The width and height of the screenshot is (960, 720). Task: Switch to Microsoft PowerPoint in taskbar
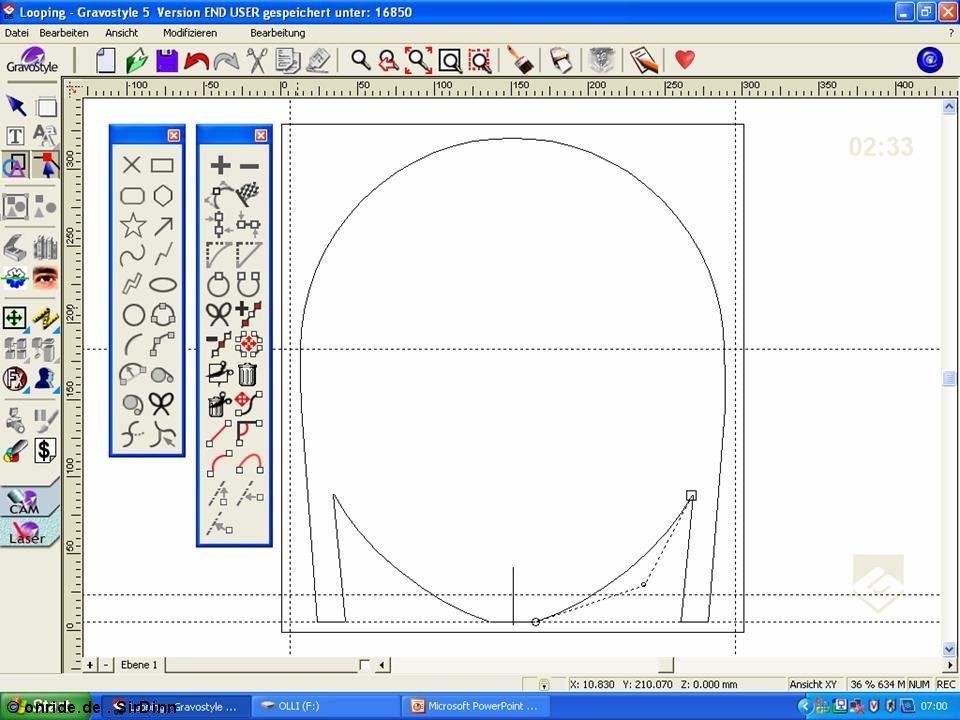[x=474, y=707]
